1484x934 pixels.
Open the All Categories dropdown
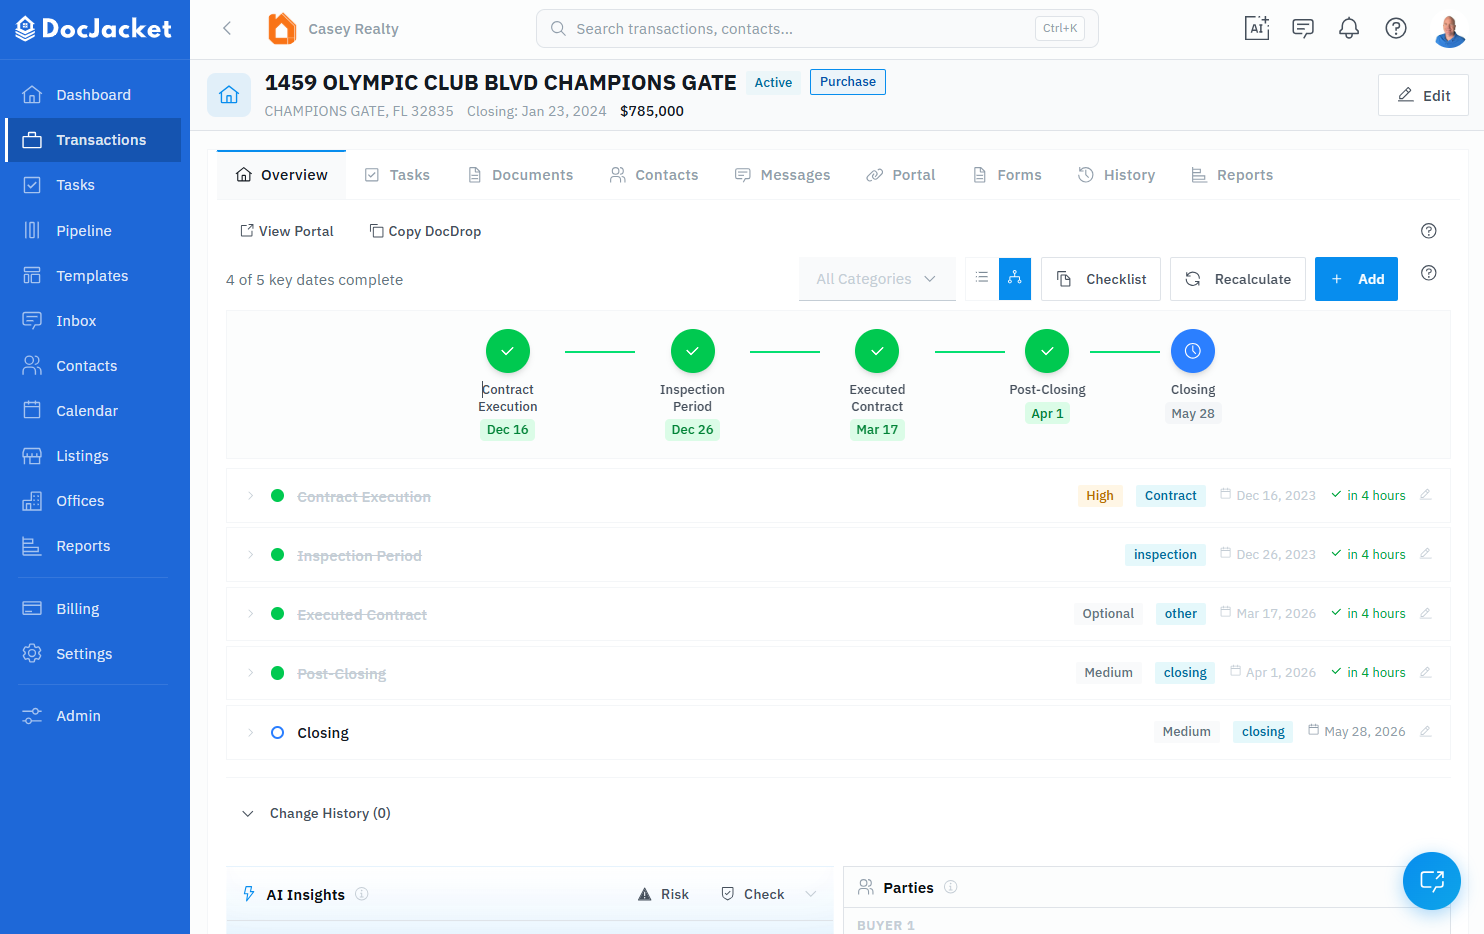pos(876,279)
